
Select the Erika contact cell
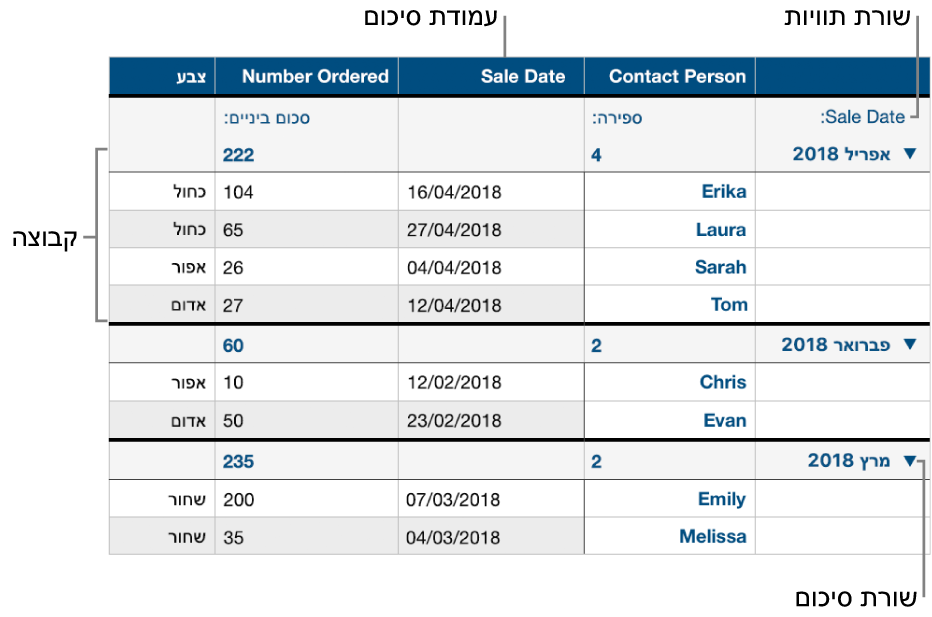coord(670,191)
